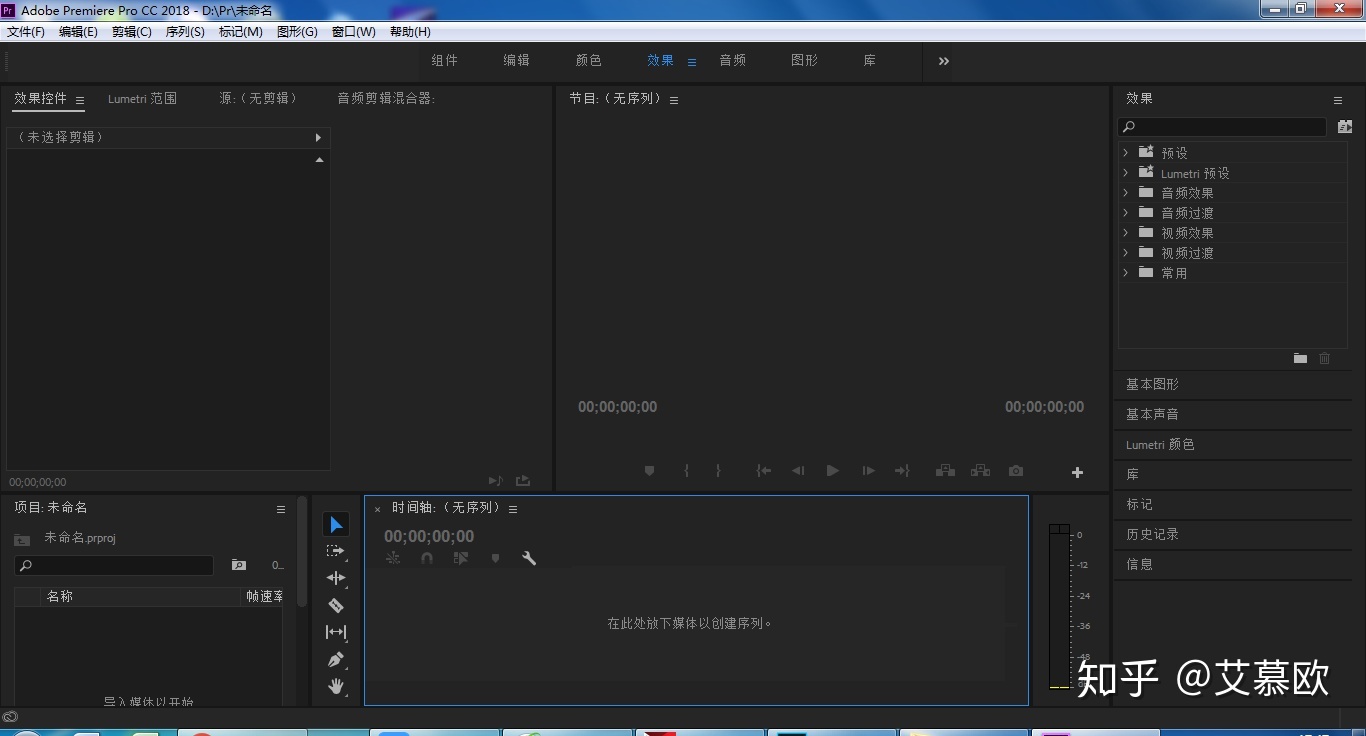Expand the 常用 folder
1366x736 pixels.
(1125, 273)
